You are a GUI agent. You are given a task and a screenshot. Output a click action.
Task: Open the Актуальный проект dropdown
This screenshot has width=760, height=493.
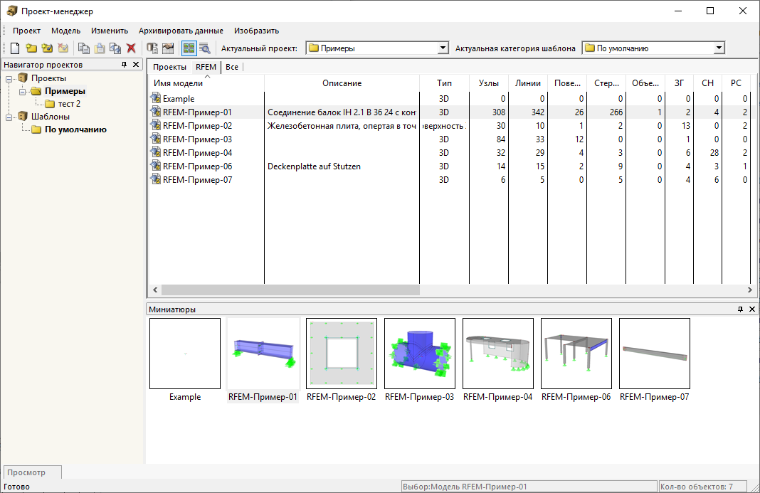(x=443, y=48)
